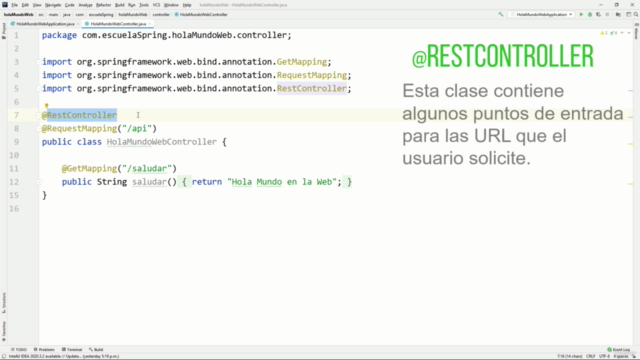This screenshot has width=640, height=360.
Task: Collapse the import block fold arrow at line 3
Action: pos(38,62)
